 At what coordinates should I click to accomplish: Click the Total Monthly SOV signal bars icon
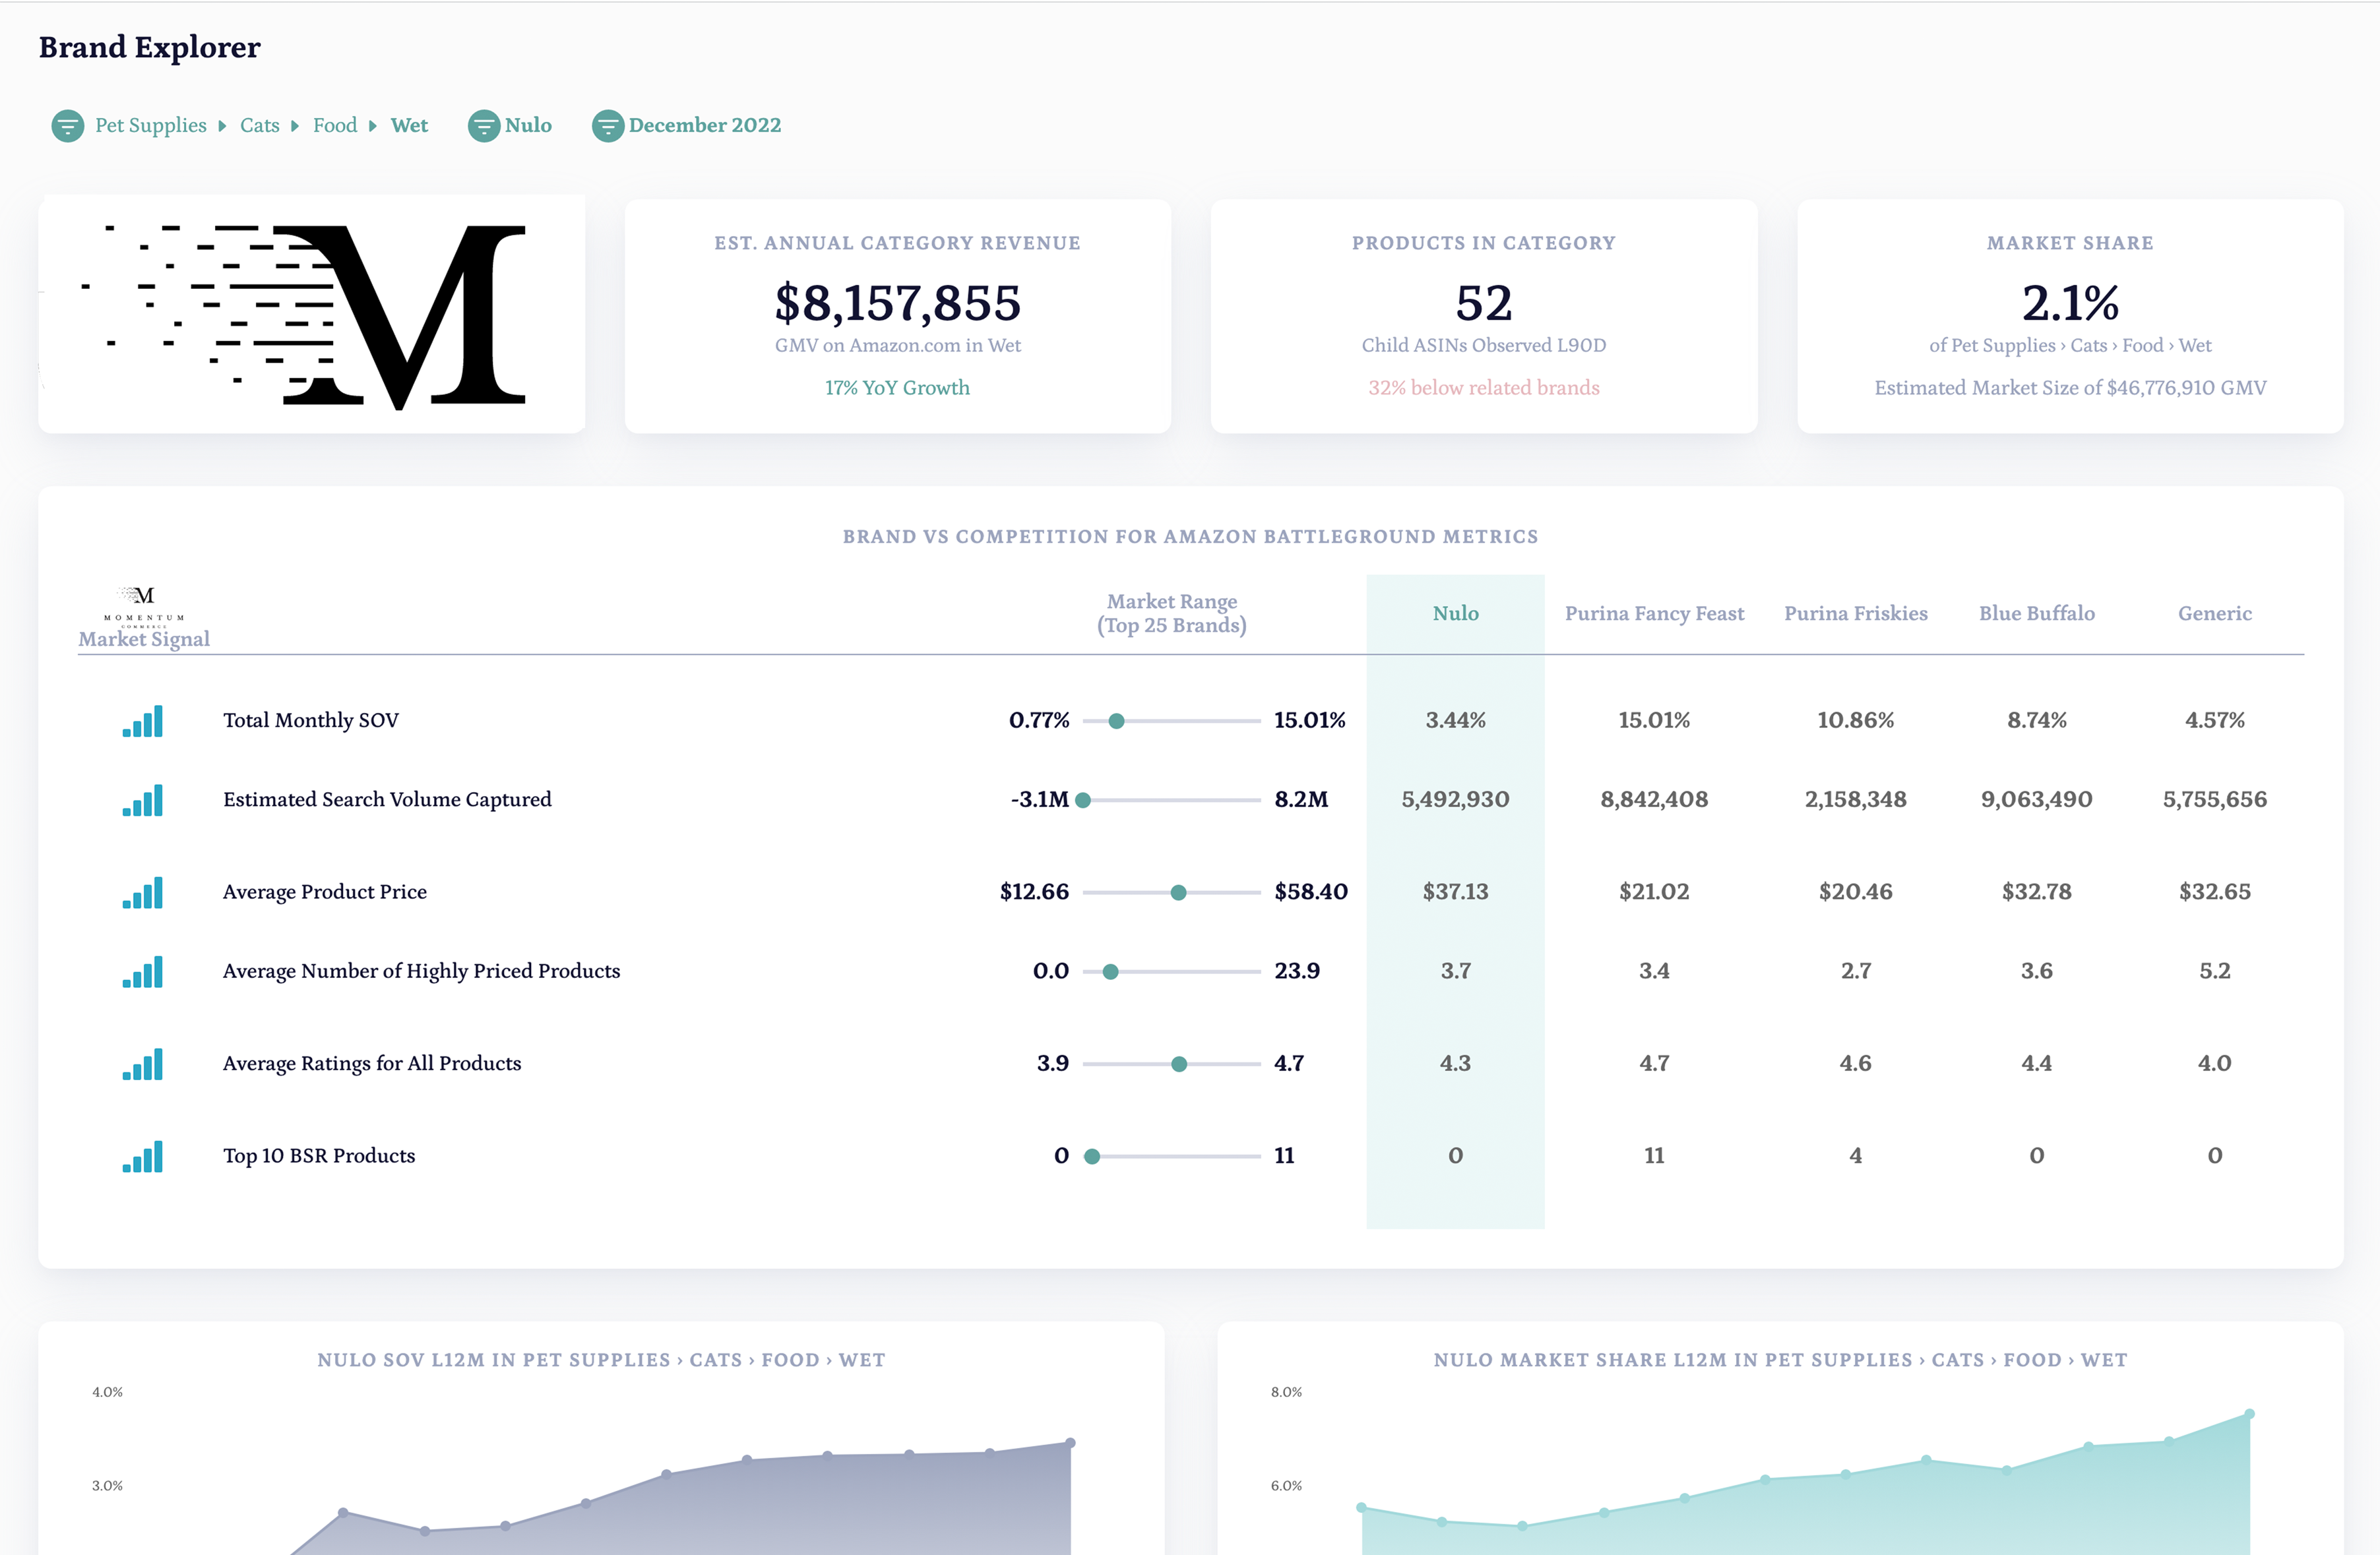pyautogui.click(x=143, y=721)
